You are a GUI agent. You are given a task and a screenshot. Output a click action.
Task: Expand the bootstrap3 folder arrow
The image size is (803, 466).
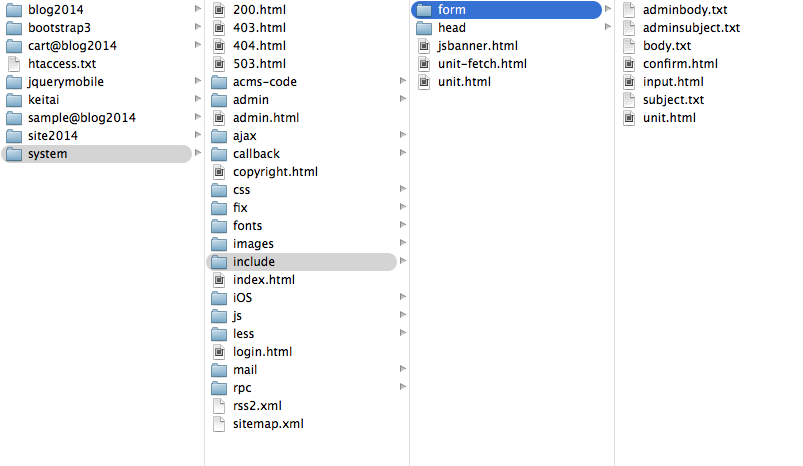198,27
